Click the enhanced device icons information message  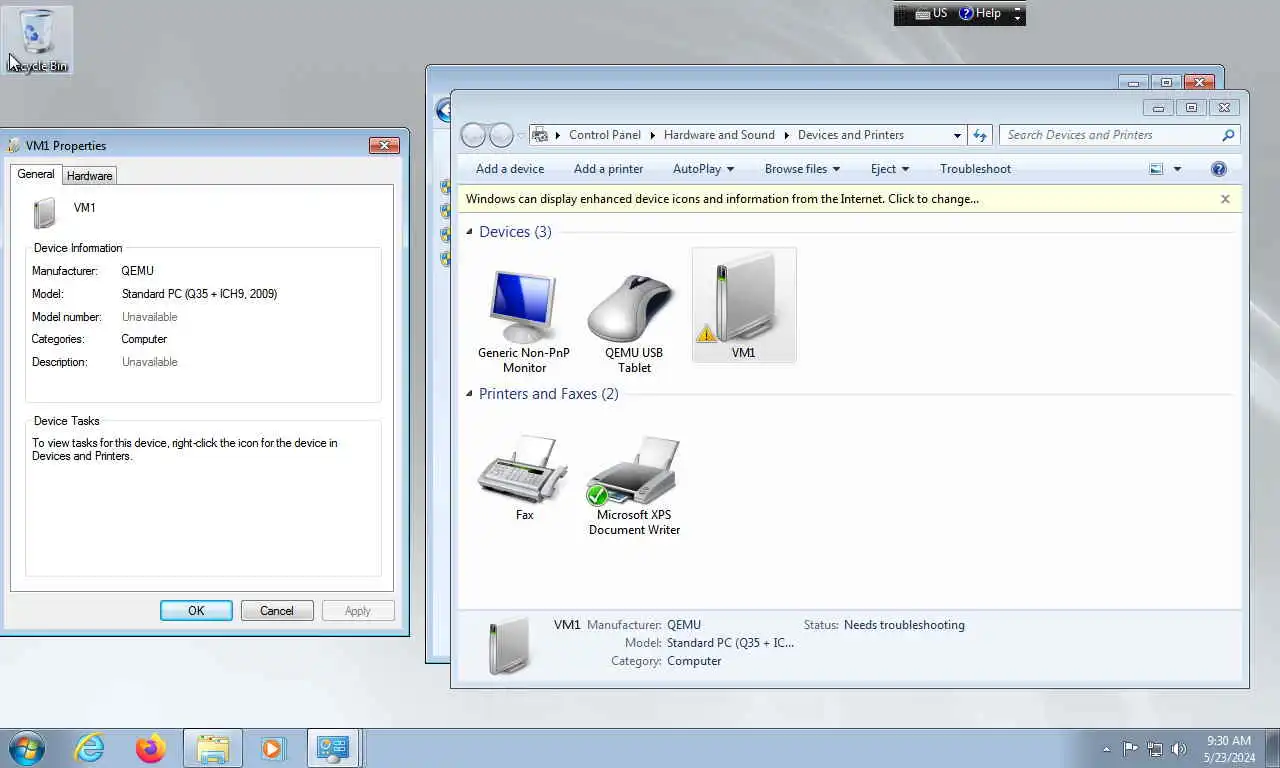722,199
